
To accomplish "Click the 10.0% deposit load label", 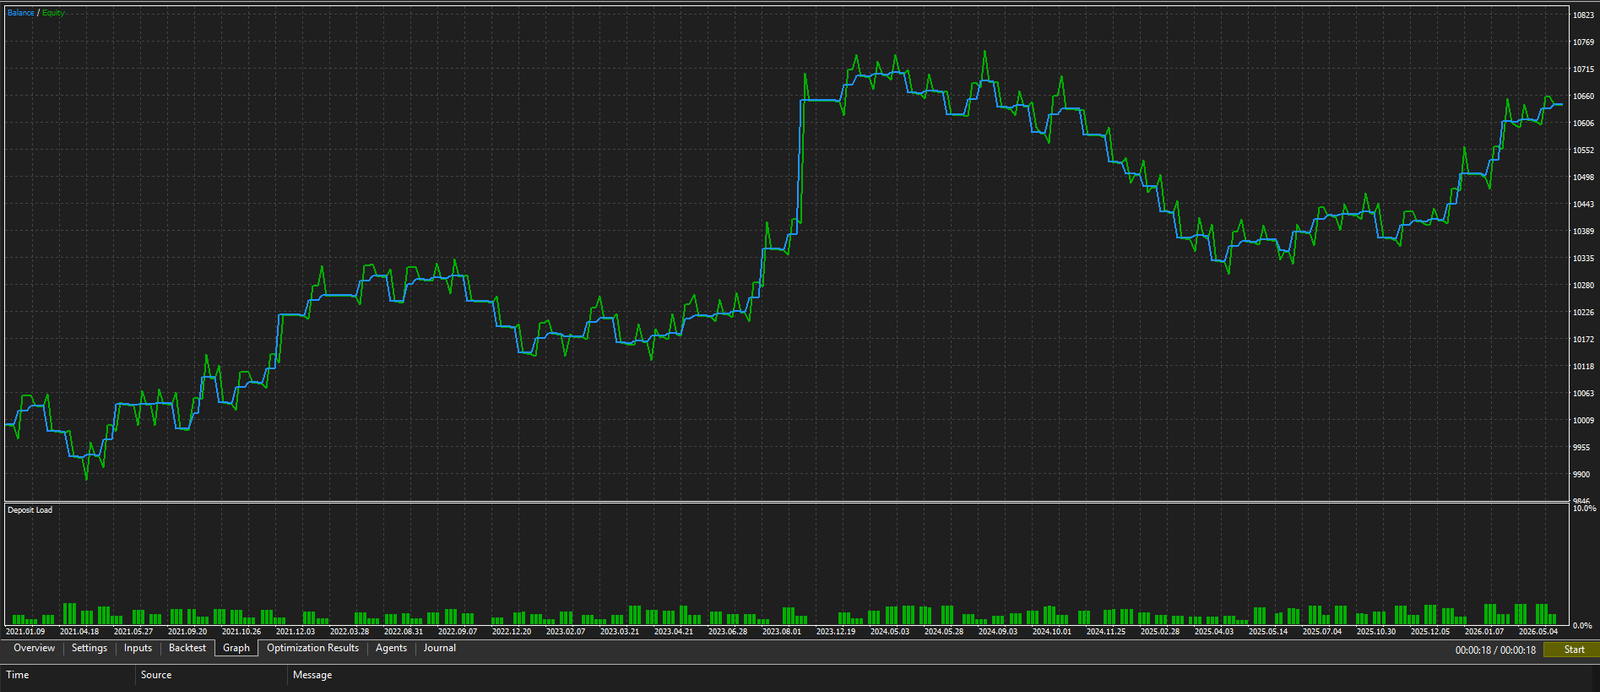I will [x=1584, y=508].
